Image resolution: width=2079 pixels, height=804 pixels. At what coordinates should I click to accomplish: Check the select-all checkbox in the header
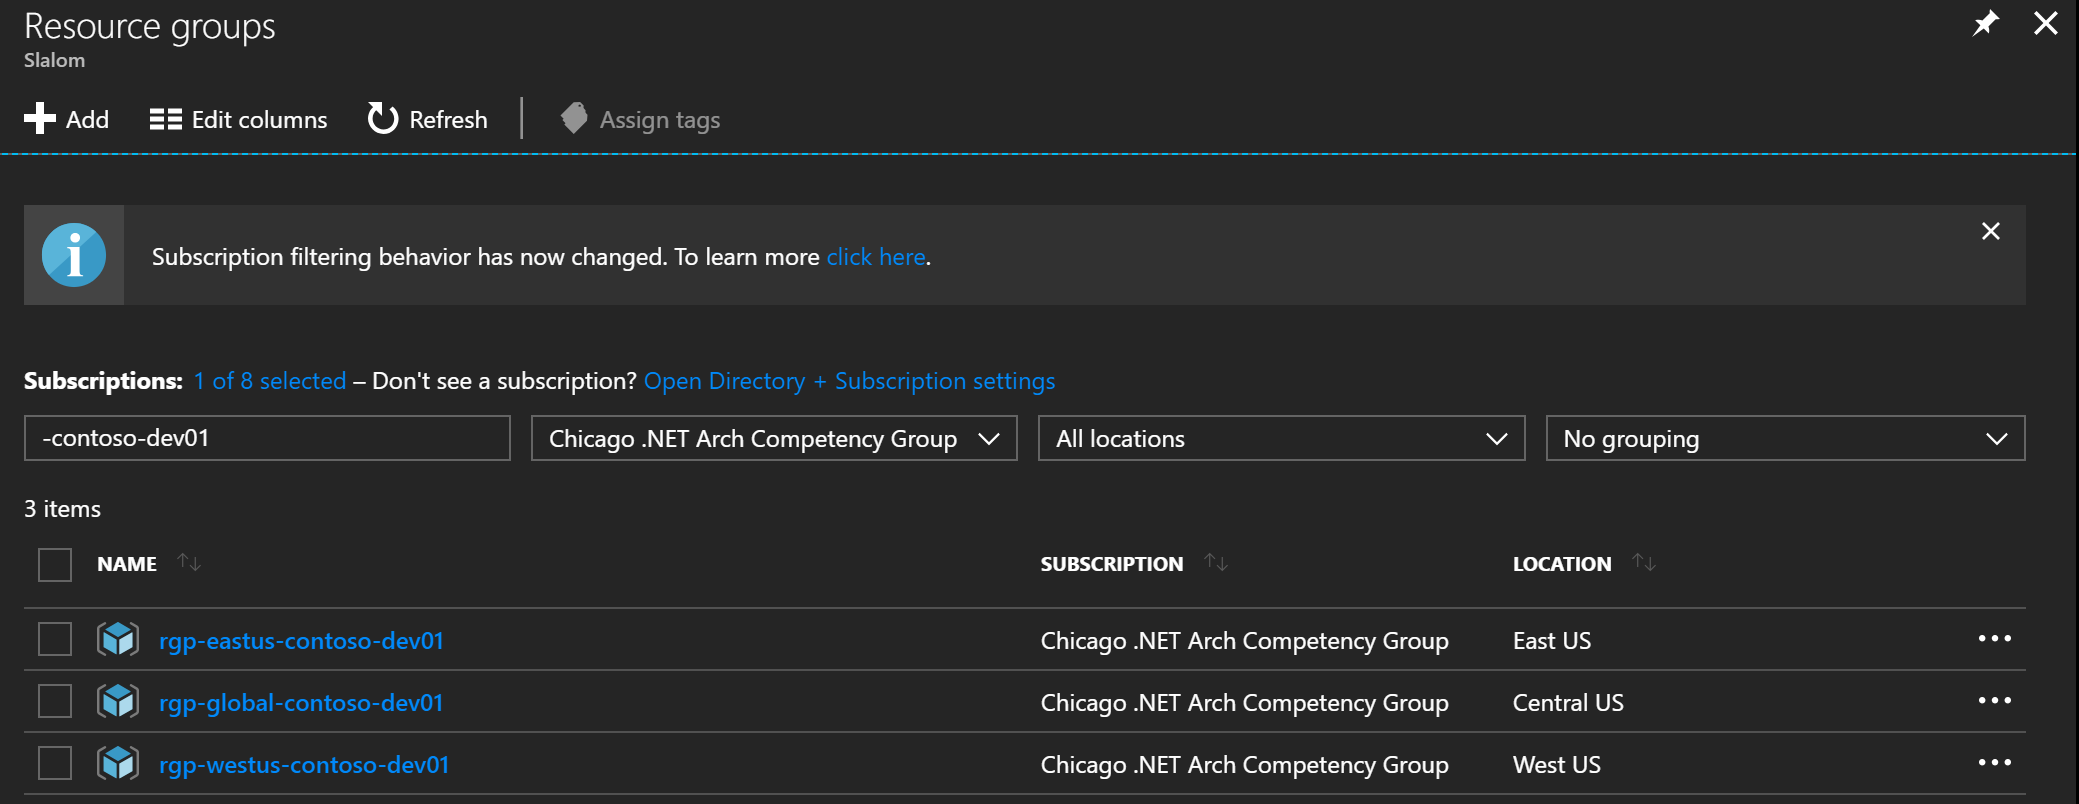(55, 564)
